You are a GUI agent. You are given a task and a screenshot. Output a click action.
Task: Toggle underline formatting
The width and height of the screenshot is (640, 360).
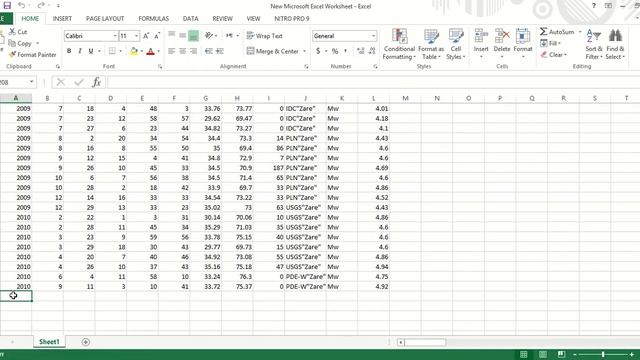91,51
